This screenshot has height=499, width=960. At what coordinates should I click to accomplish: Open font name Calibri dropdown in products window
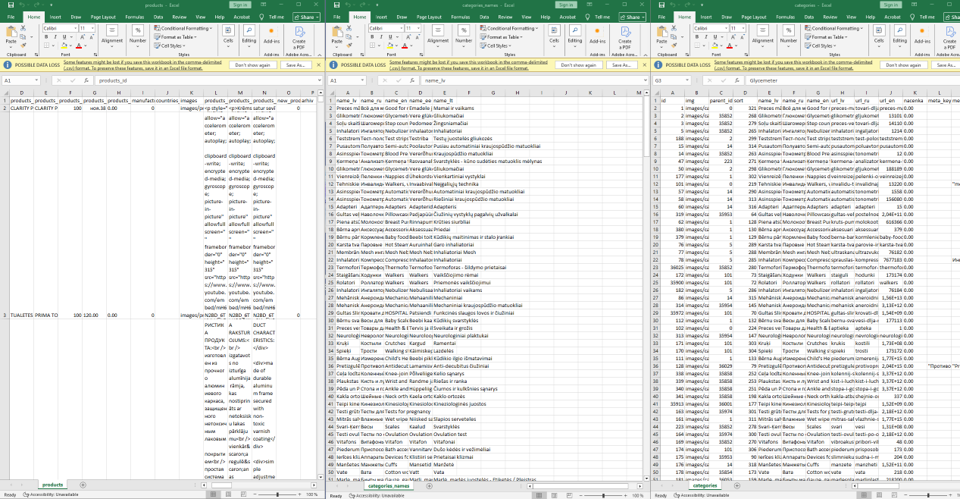tap(74, 28)
